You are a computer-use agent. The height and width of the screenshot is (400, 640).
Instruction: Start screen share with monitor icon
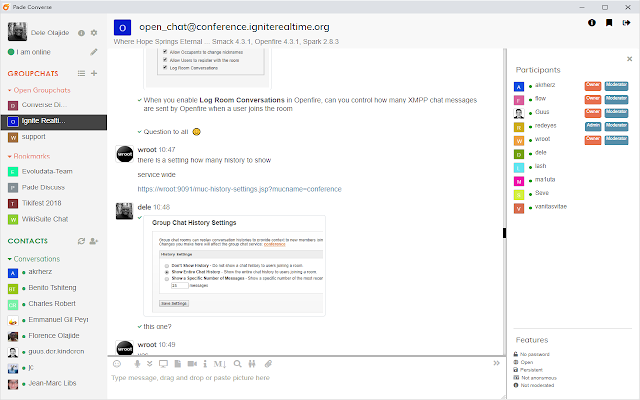click(163, 364)
